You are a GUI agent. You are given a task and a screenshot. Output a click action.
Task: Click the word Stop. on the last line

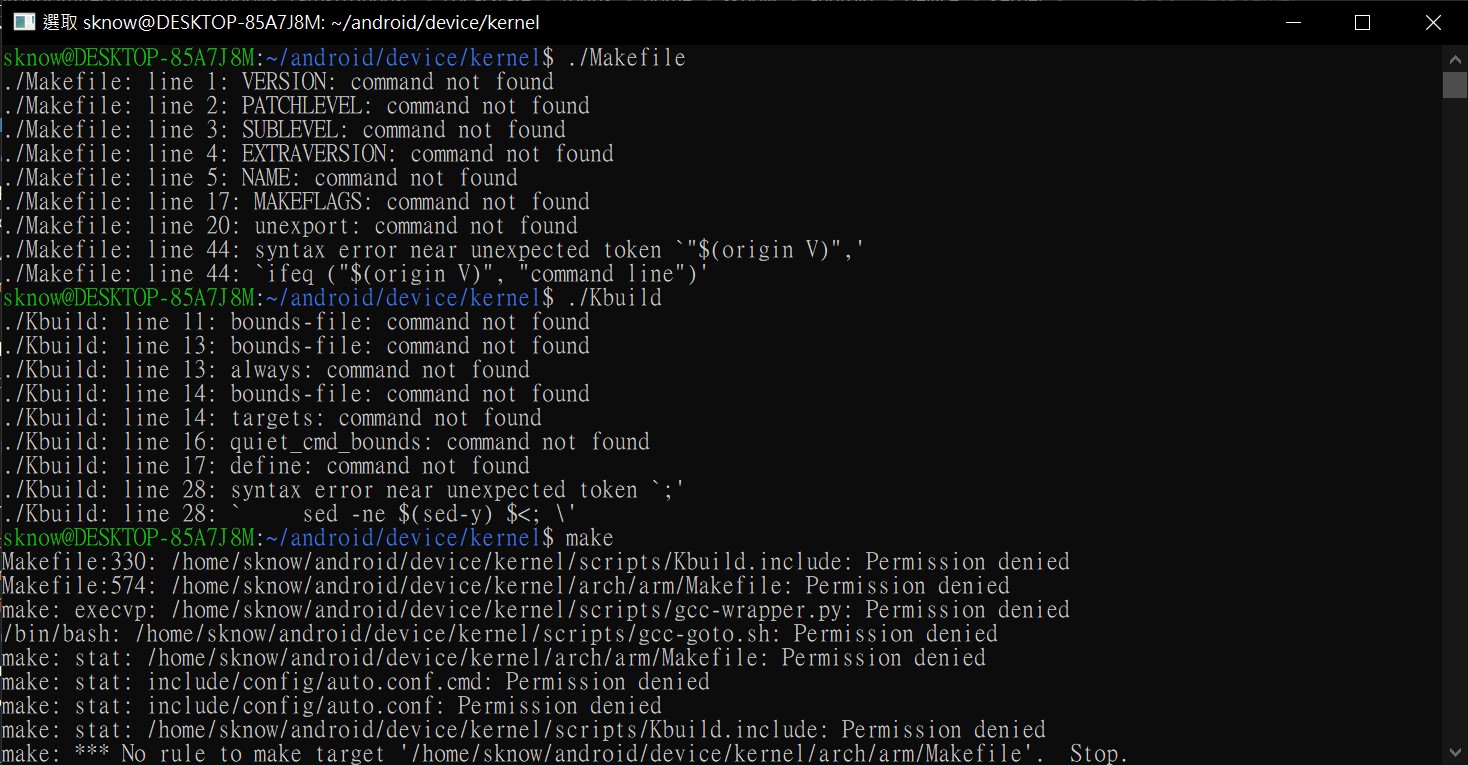[1098, 754]
